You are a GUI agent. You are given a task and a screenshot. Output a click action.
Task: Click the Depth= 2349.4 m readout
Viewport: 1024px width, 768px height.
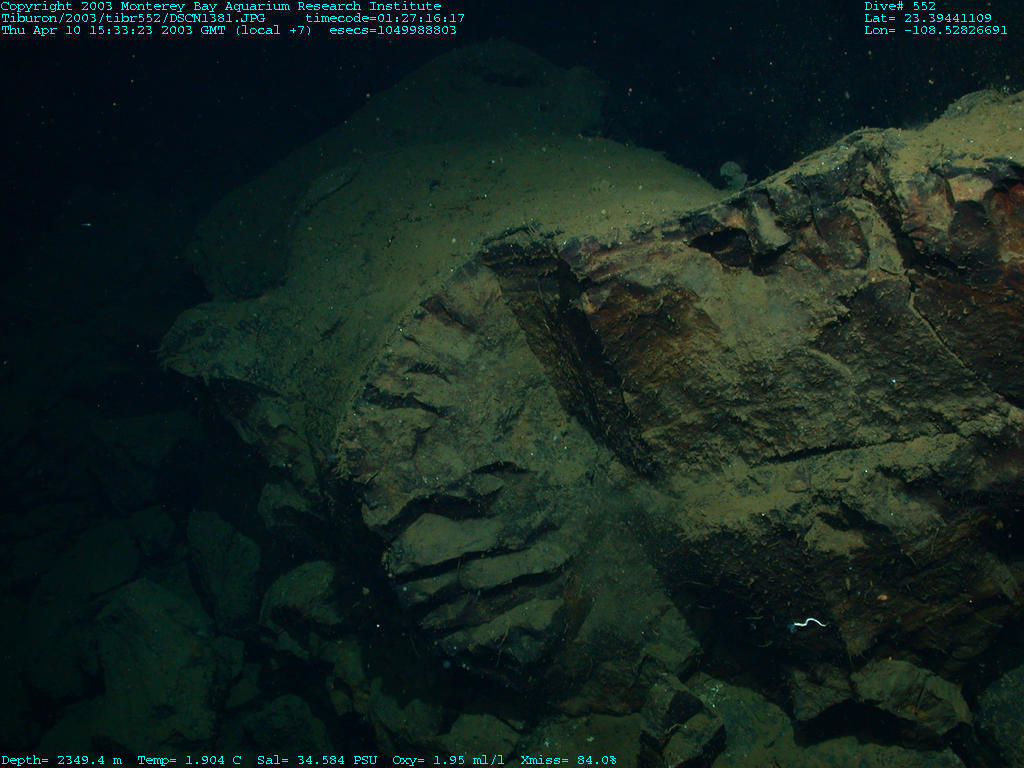point(61,760)
